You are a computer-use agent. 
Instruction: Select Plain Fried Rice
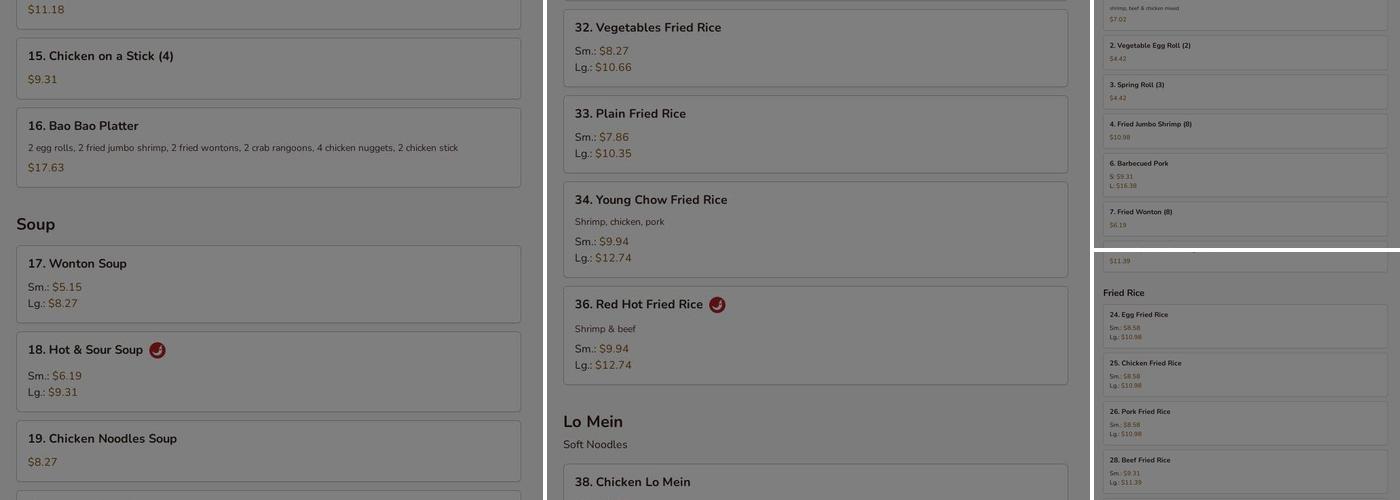[x=815, y=134]
